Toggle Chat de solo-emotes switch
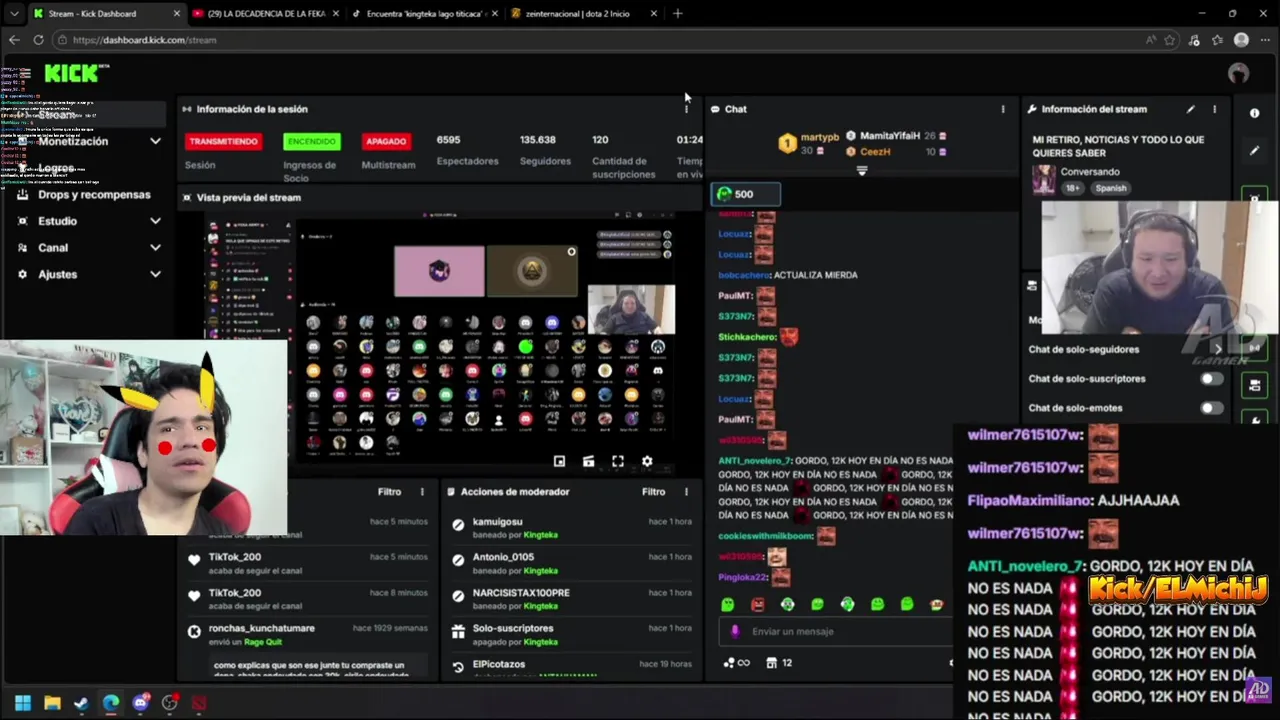This screenshot has width=1280, height=720. (x=1211, y=408)
